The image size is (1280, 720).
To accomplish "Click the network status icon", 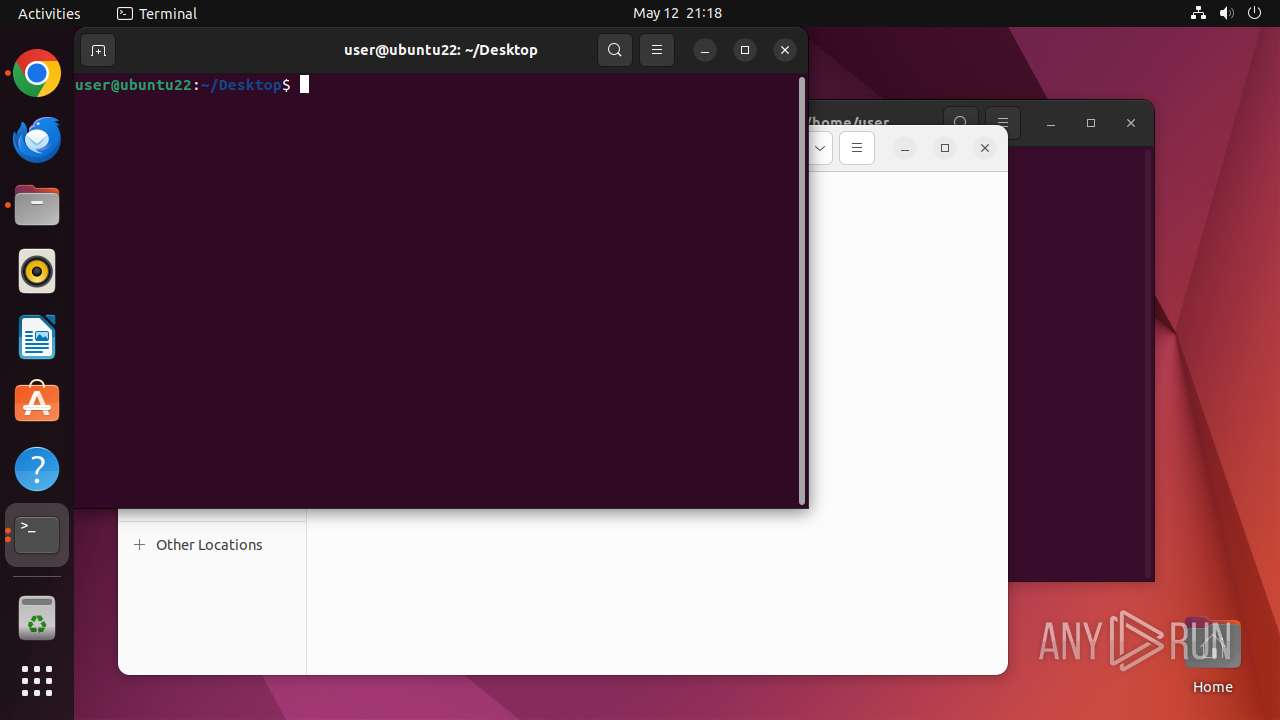I will click(1199, 13).
